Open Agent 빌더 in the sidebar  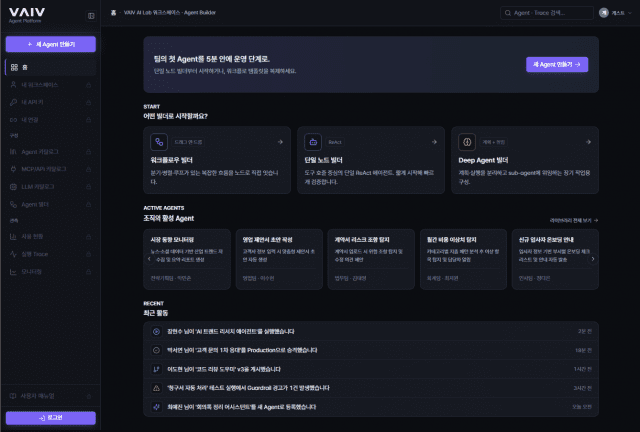pos(51,204)
